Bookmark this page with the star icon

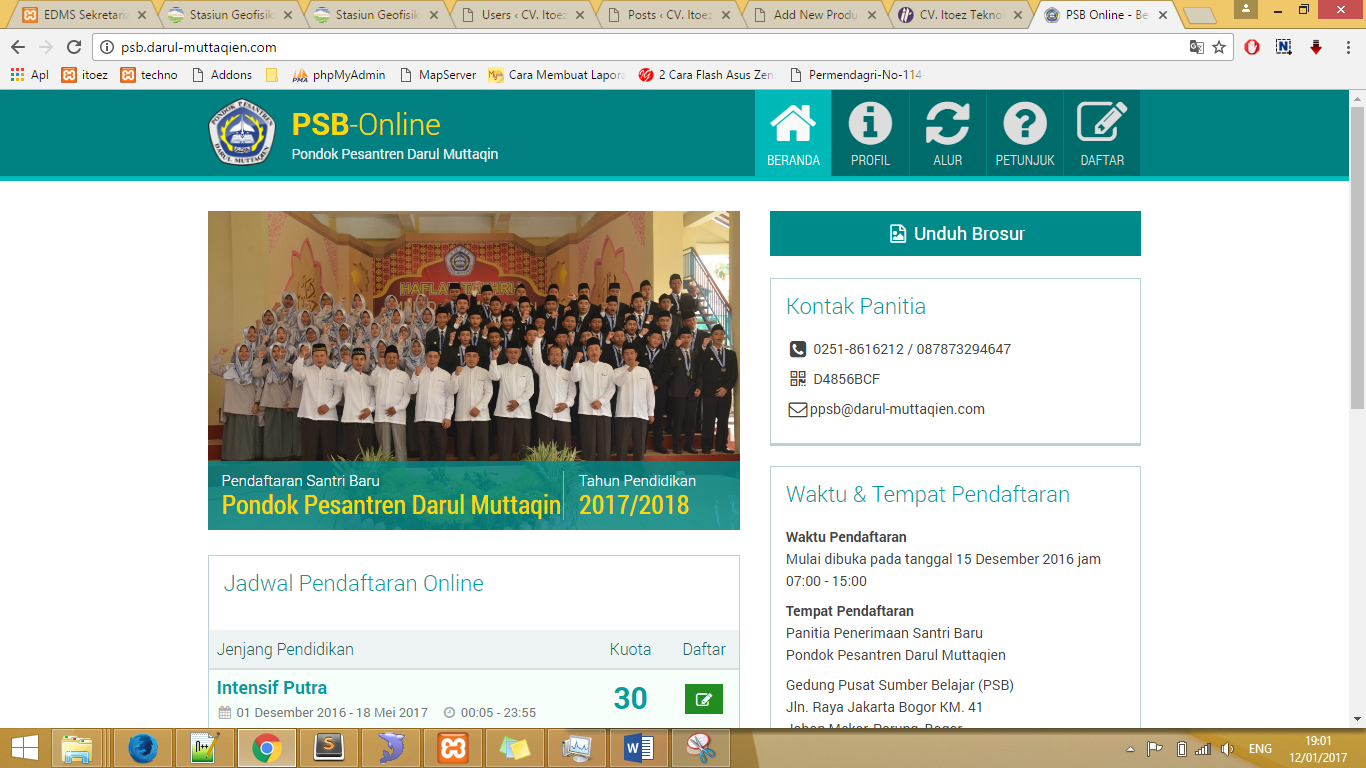coord(1219,47)
